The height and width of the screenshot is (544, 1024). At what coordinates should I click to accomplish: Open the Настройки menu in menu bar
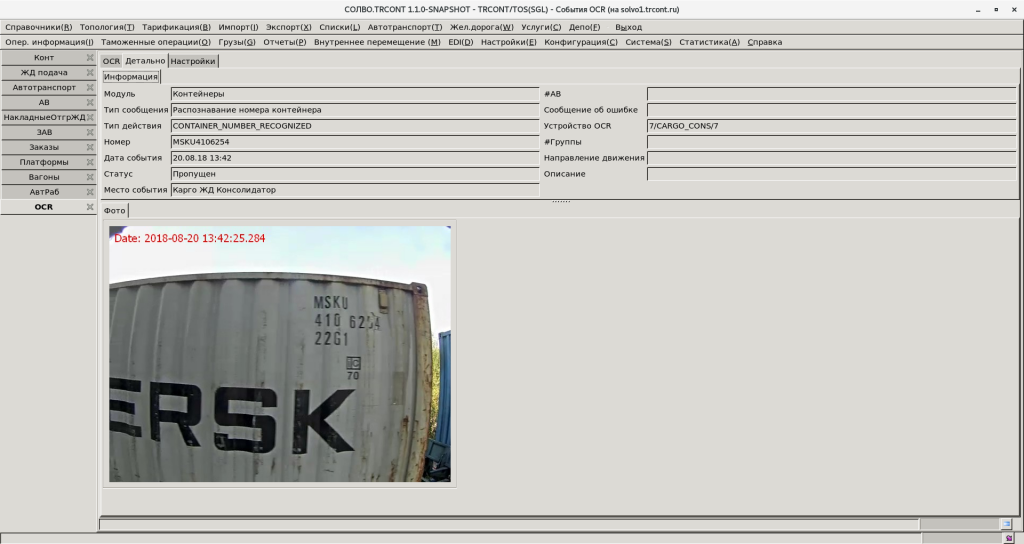click(509, 42)
